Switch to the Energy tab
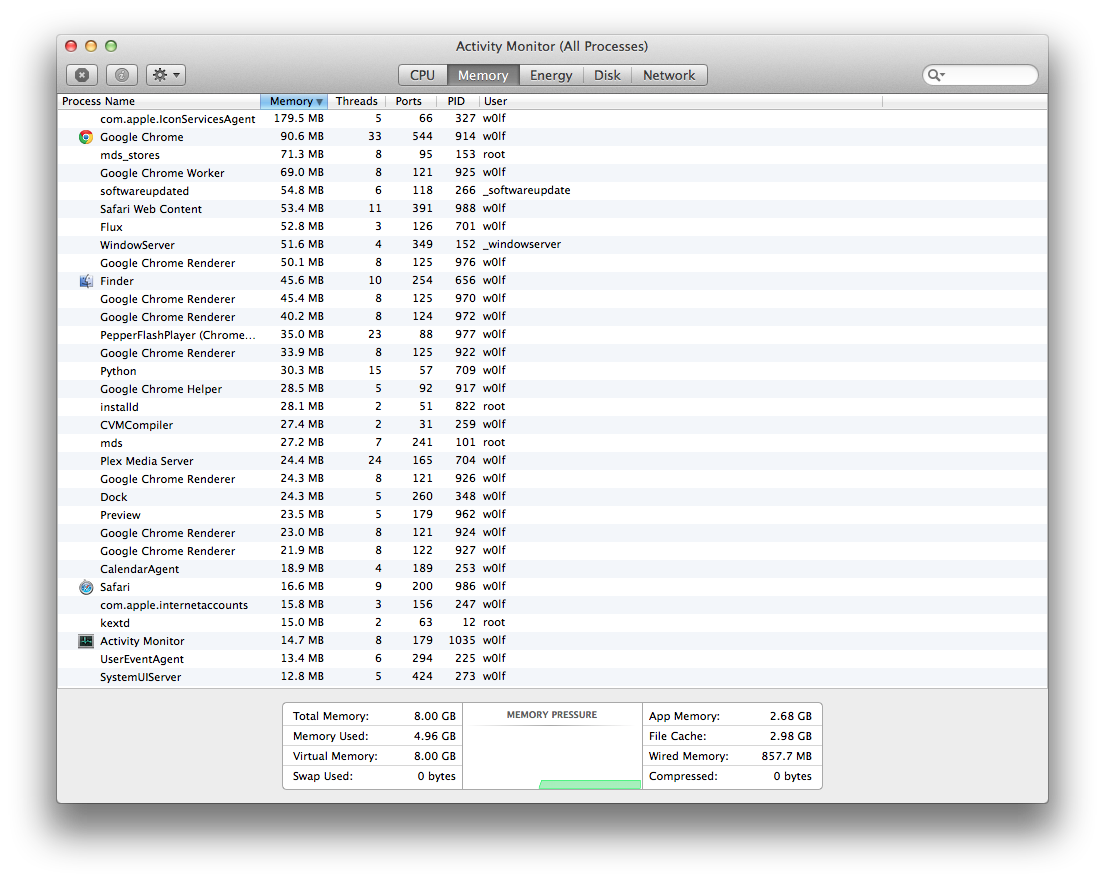Screen dimensions: 1105x882 (x=551, y=75)
